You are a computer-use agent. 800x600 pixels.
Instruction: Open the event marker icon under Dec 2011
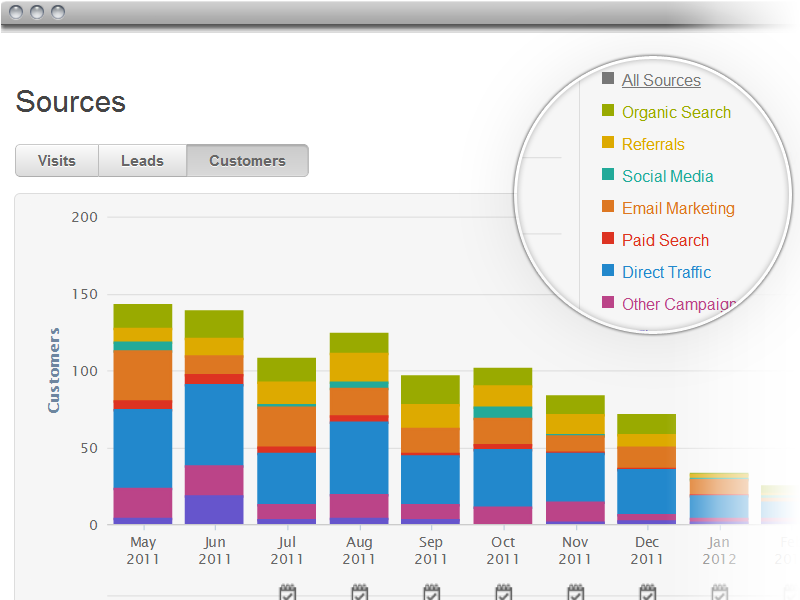pos(647,592)
